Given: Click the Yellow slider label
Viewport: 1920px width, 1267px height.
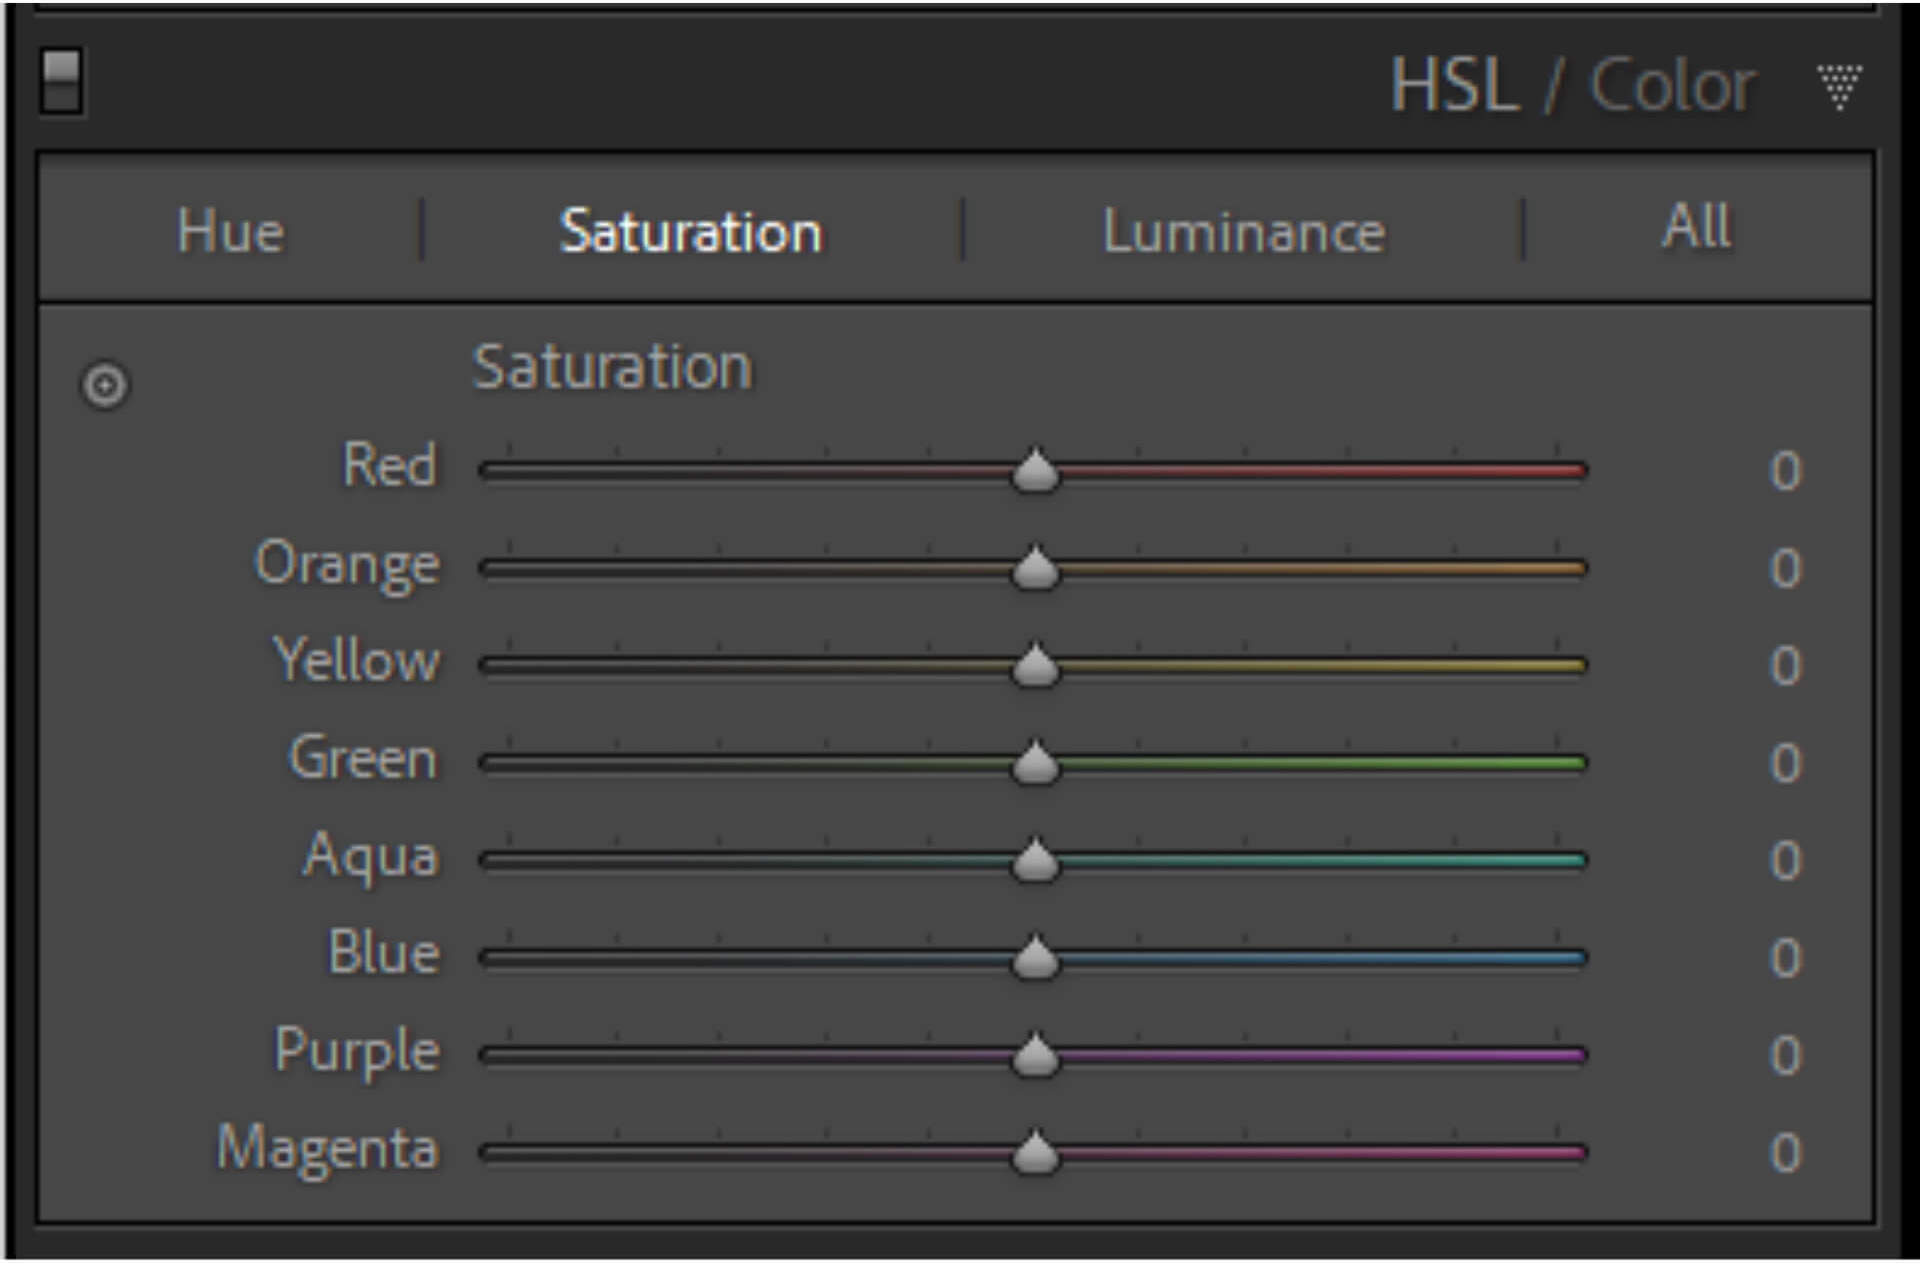Looking at the screenshot, I should click(357, 660).
